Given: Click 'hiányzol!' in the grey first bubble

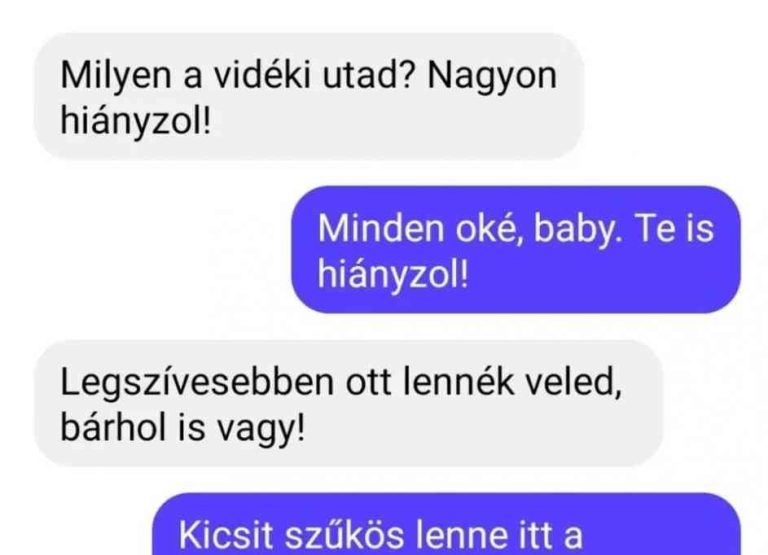Looking at the screenshot, I should click(x=136, y=121).
